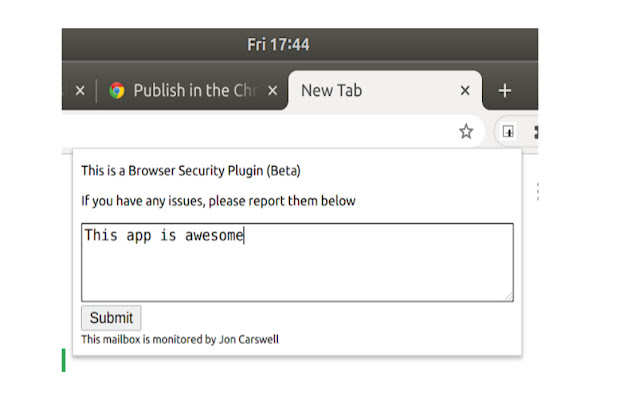The height and width of the screenshot is (400, 640).
Task: Click the Browser Security Plugin extension icon
Action: [508, 131]
